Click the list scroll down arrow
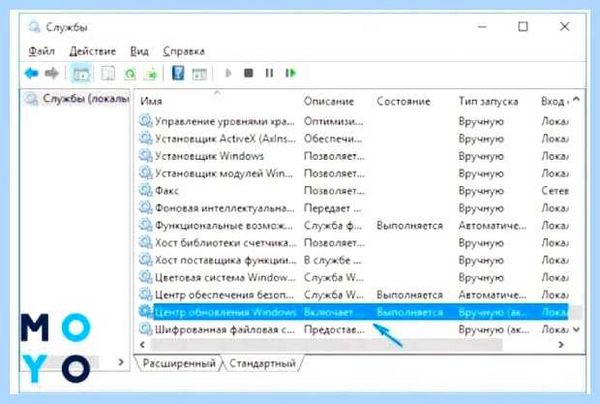600x404 pixels. click(x=577, y=329)
